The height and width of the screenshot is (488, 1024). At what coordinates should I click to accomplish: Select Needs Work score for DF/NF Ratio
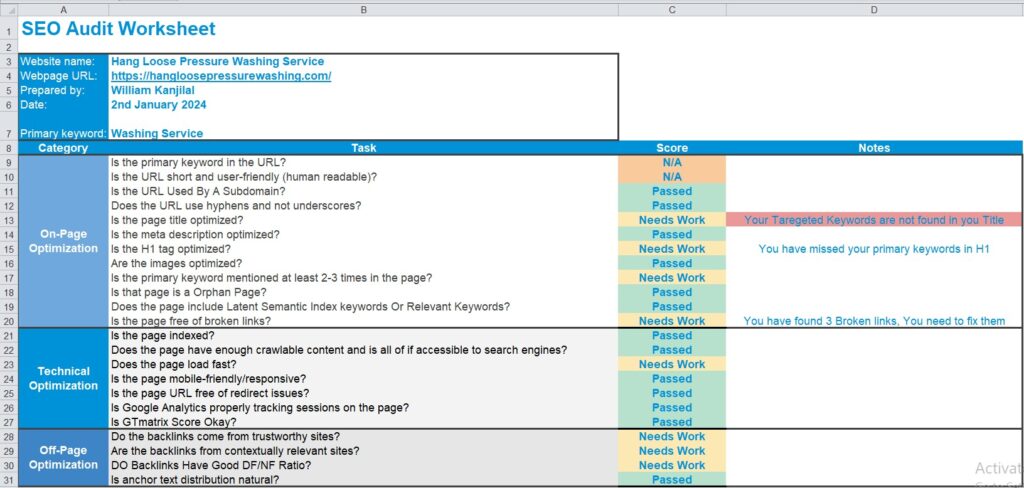[x=672, y=465]
